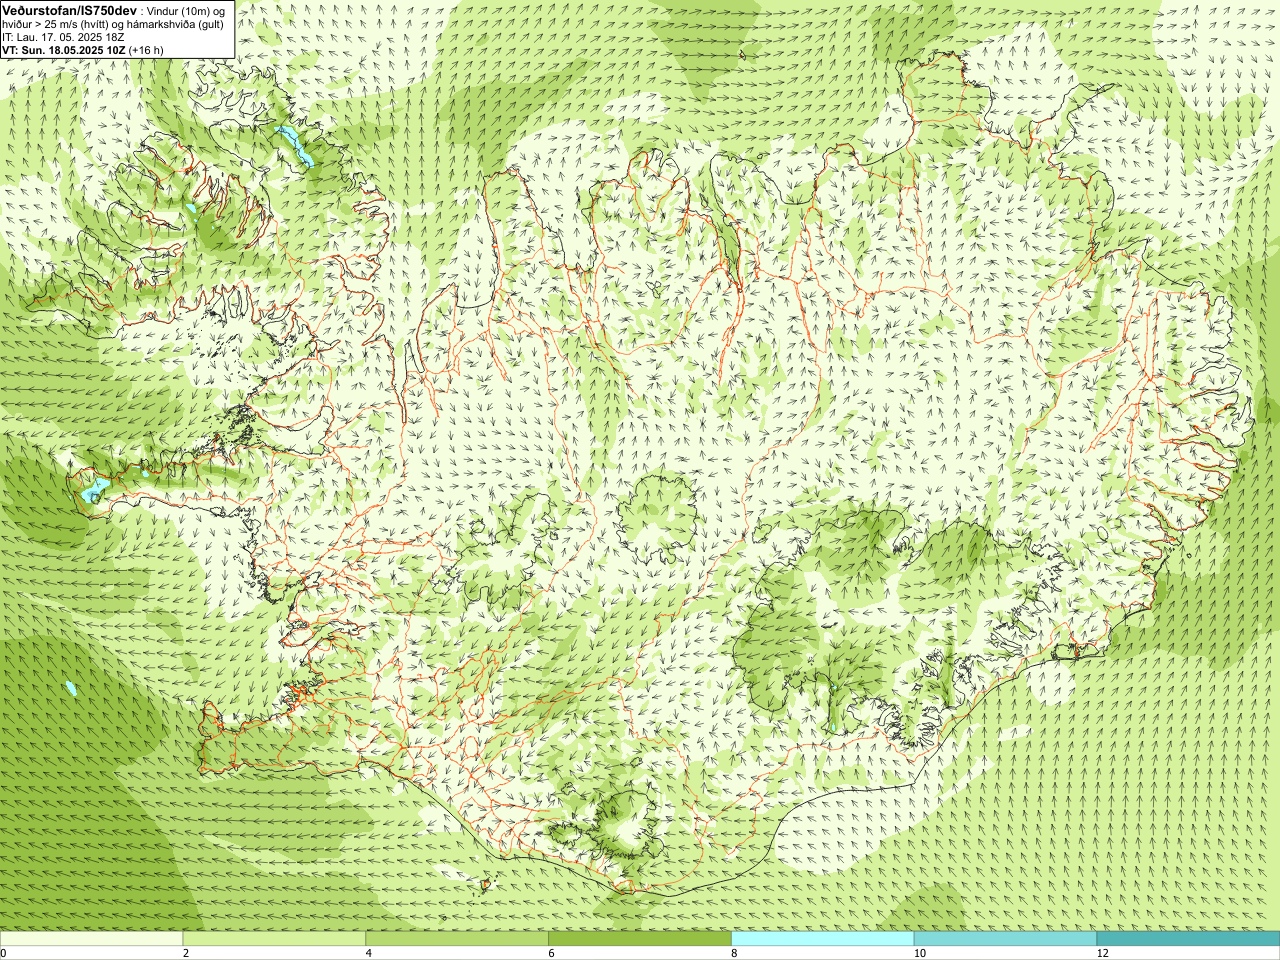Click the scale label 6 under color bar
1280x960 pixels.
click(x=551, y=953)
